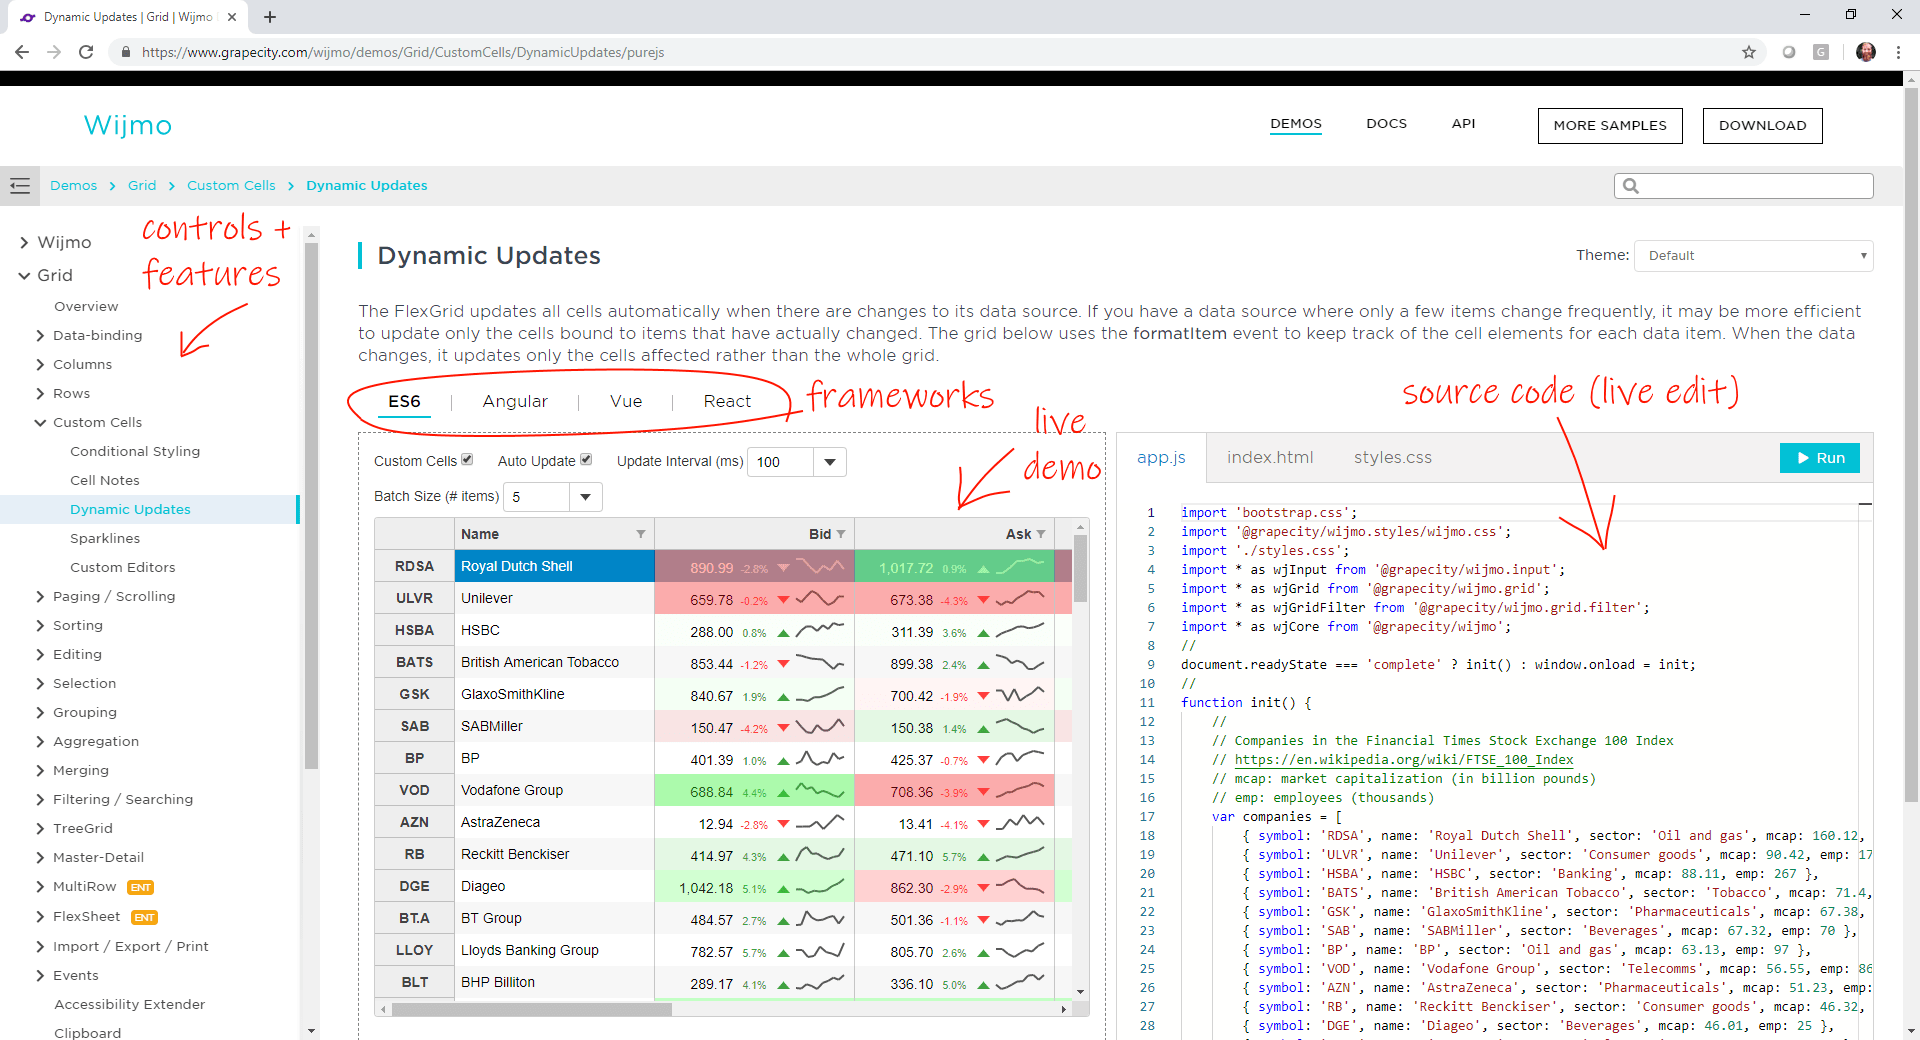Viewport: 1920px width, 1040px height.
Task: Open the Theme dropdown showing Default
Action: (x=1753, y=255)
